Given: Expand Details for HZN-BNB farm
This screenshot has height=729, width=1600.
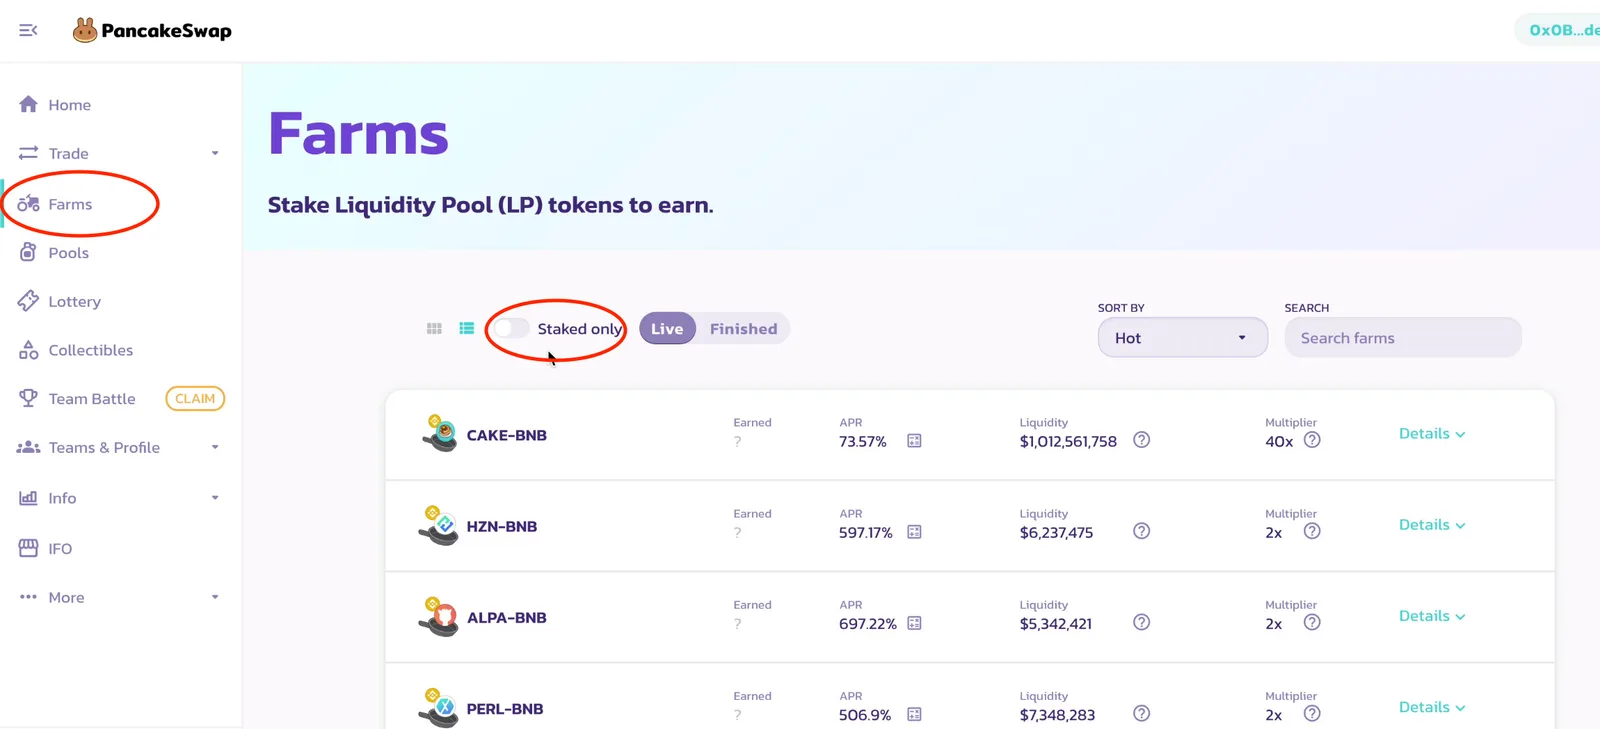Looking at the screenshot, I should 1432,525.
